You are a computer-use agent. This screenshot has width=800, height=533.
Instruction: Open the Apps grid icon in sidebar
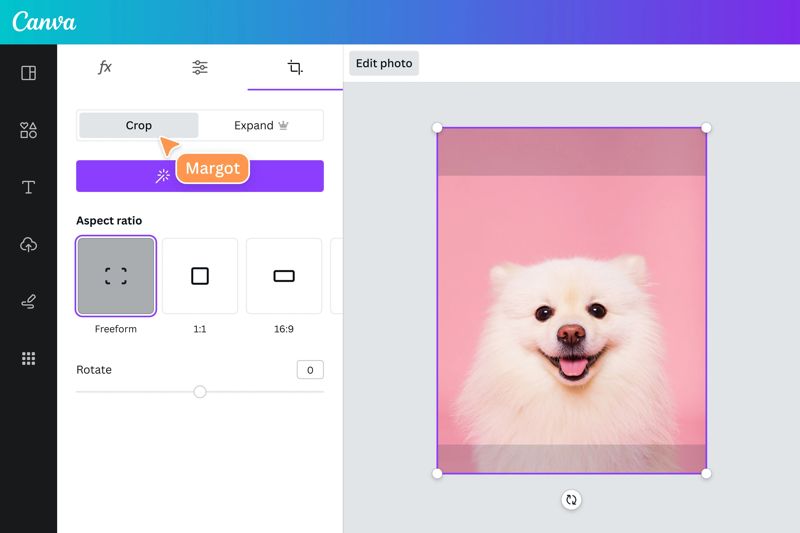pyautogui.click(x=28, y=359)
